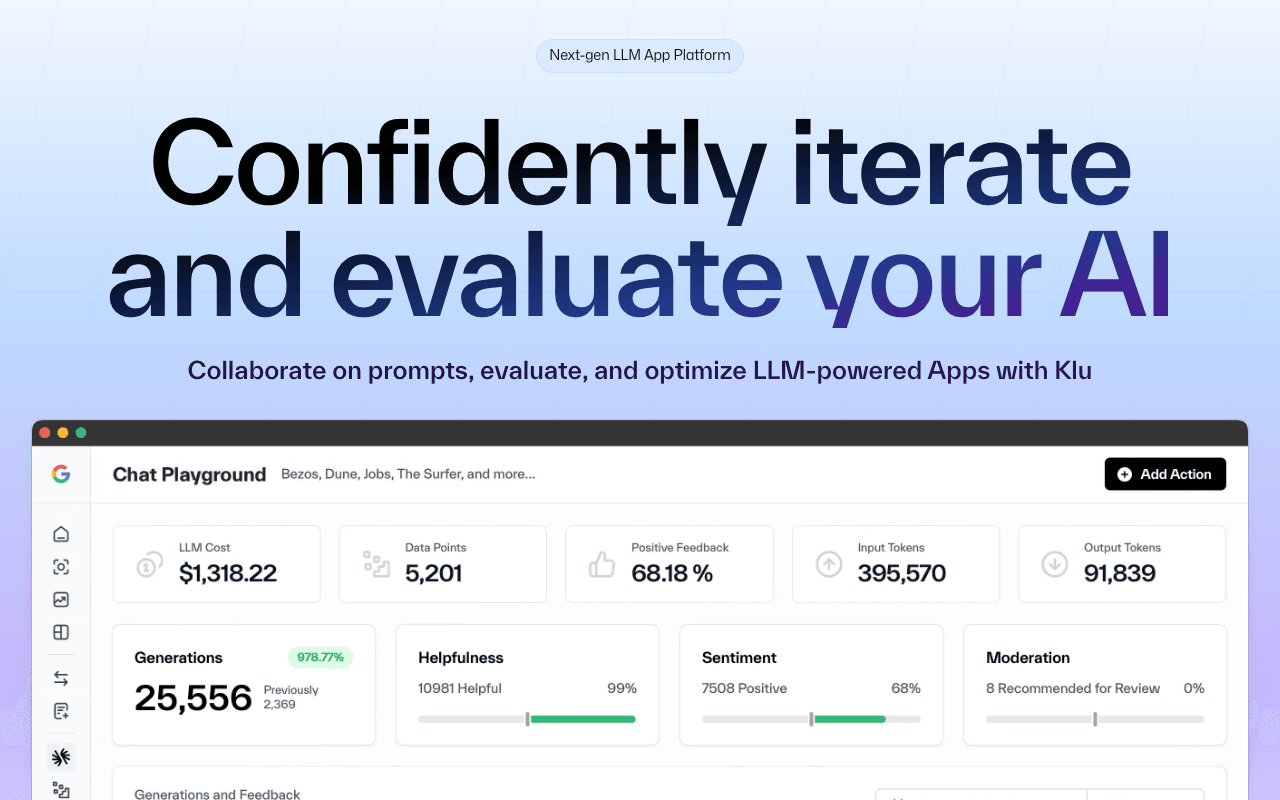The image size is (1280, 800).
Task: Click the 'Generations and Feedback' heading
Action: tap(217, 794)
